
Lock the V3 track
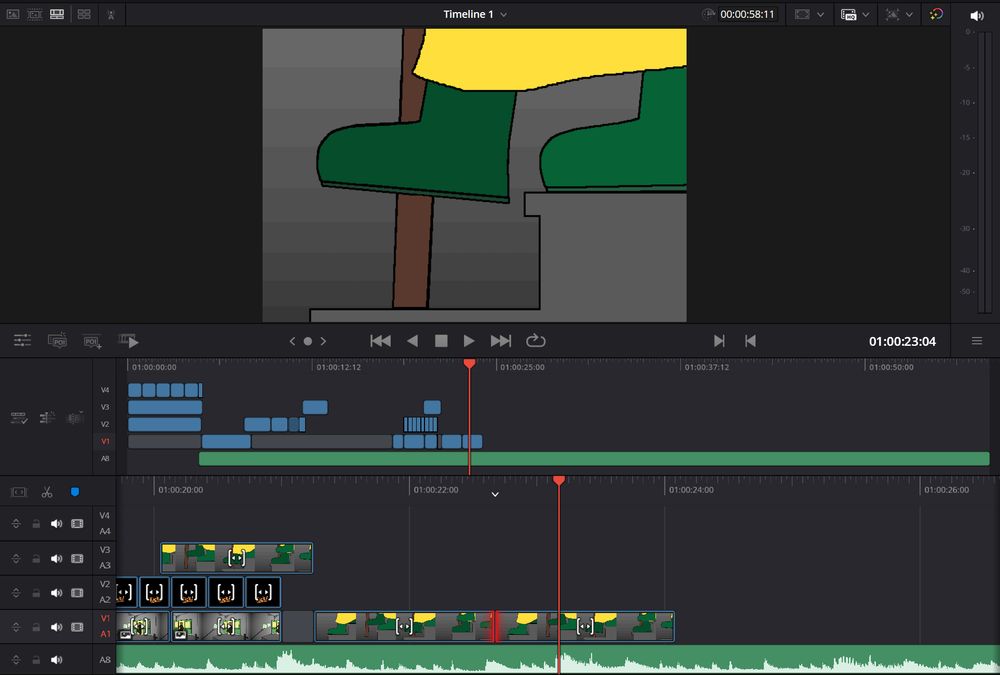(36, 558)
